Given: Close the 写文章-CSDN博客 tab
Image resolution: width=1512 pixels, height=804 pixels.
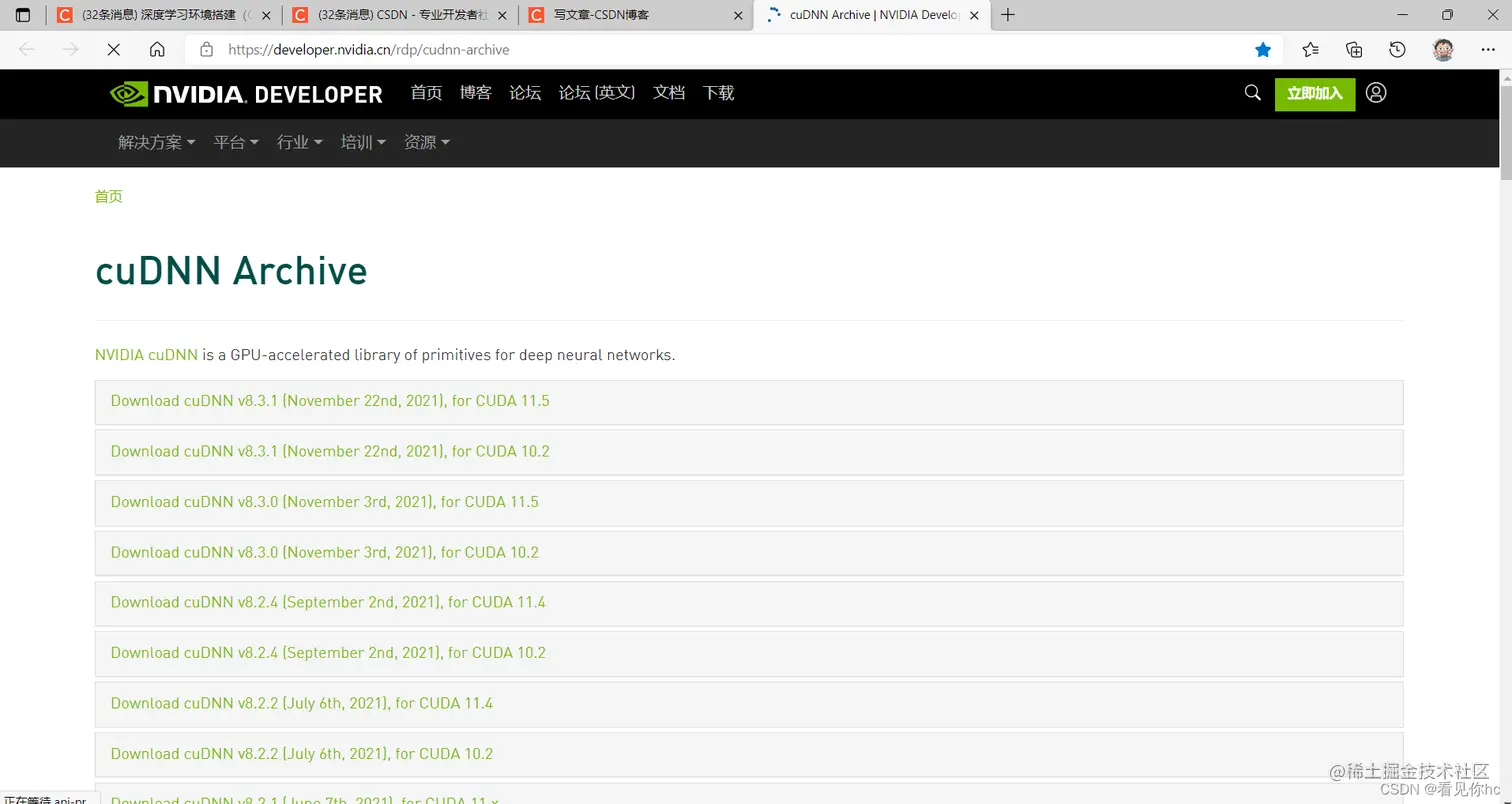Looking at the screenshot, I should pyautogui.click(x=739, y=15).
